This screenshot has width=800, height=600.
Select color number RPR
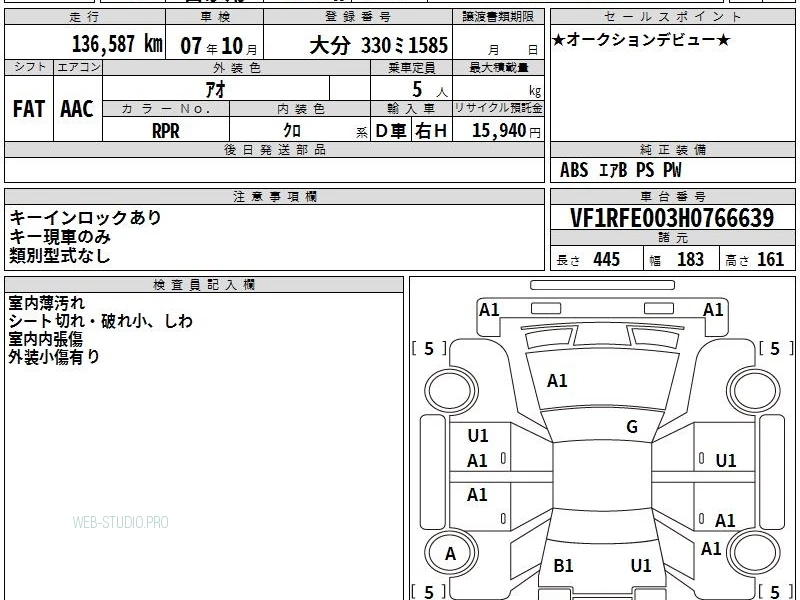(166, 131)
